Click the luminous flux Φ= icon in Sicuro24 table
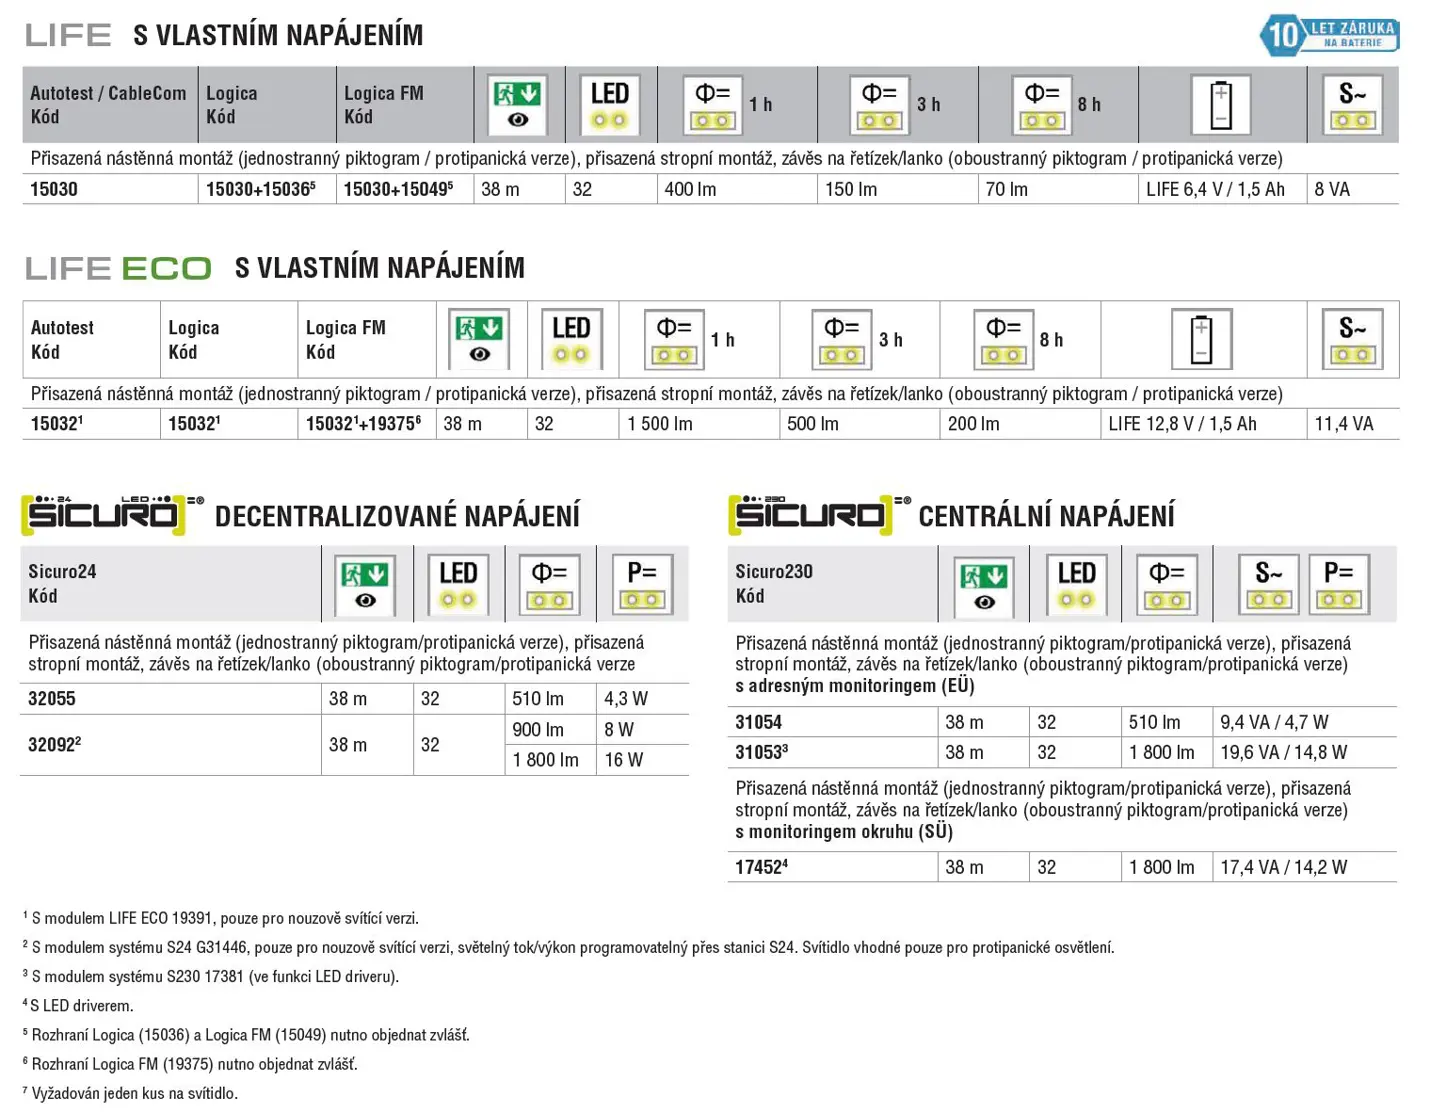 pyautogui.click(x=550, y=585)
